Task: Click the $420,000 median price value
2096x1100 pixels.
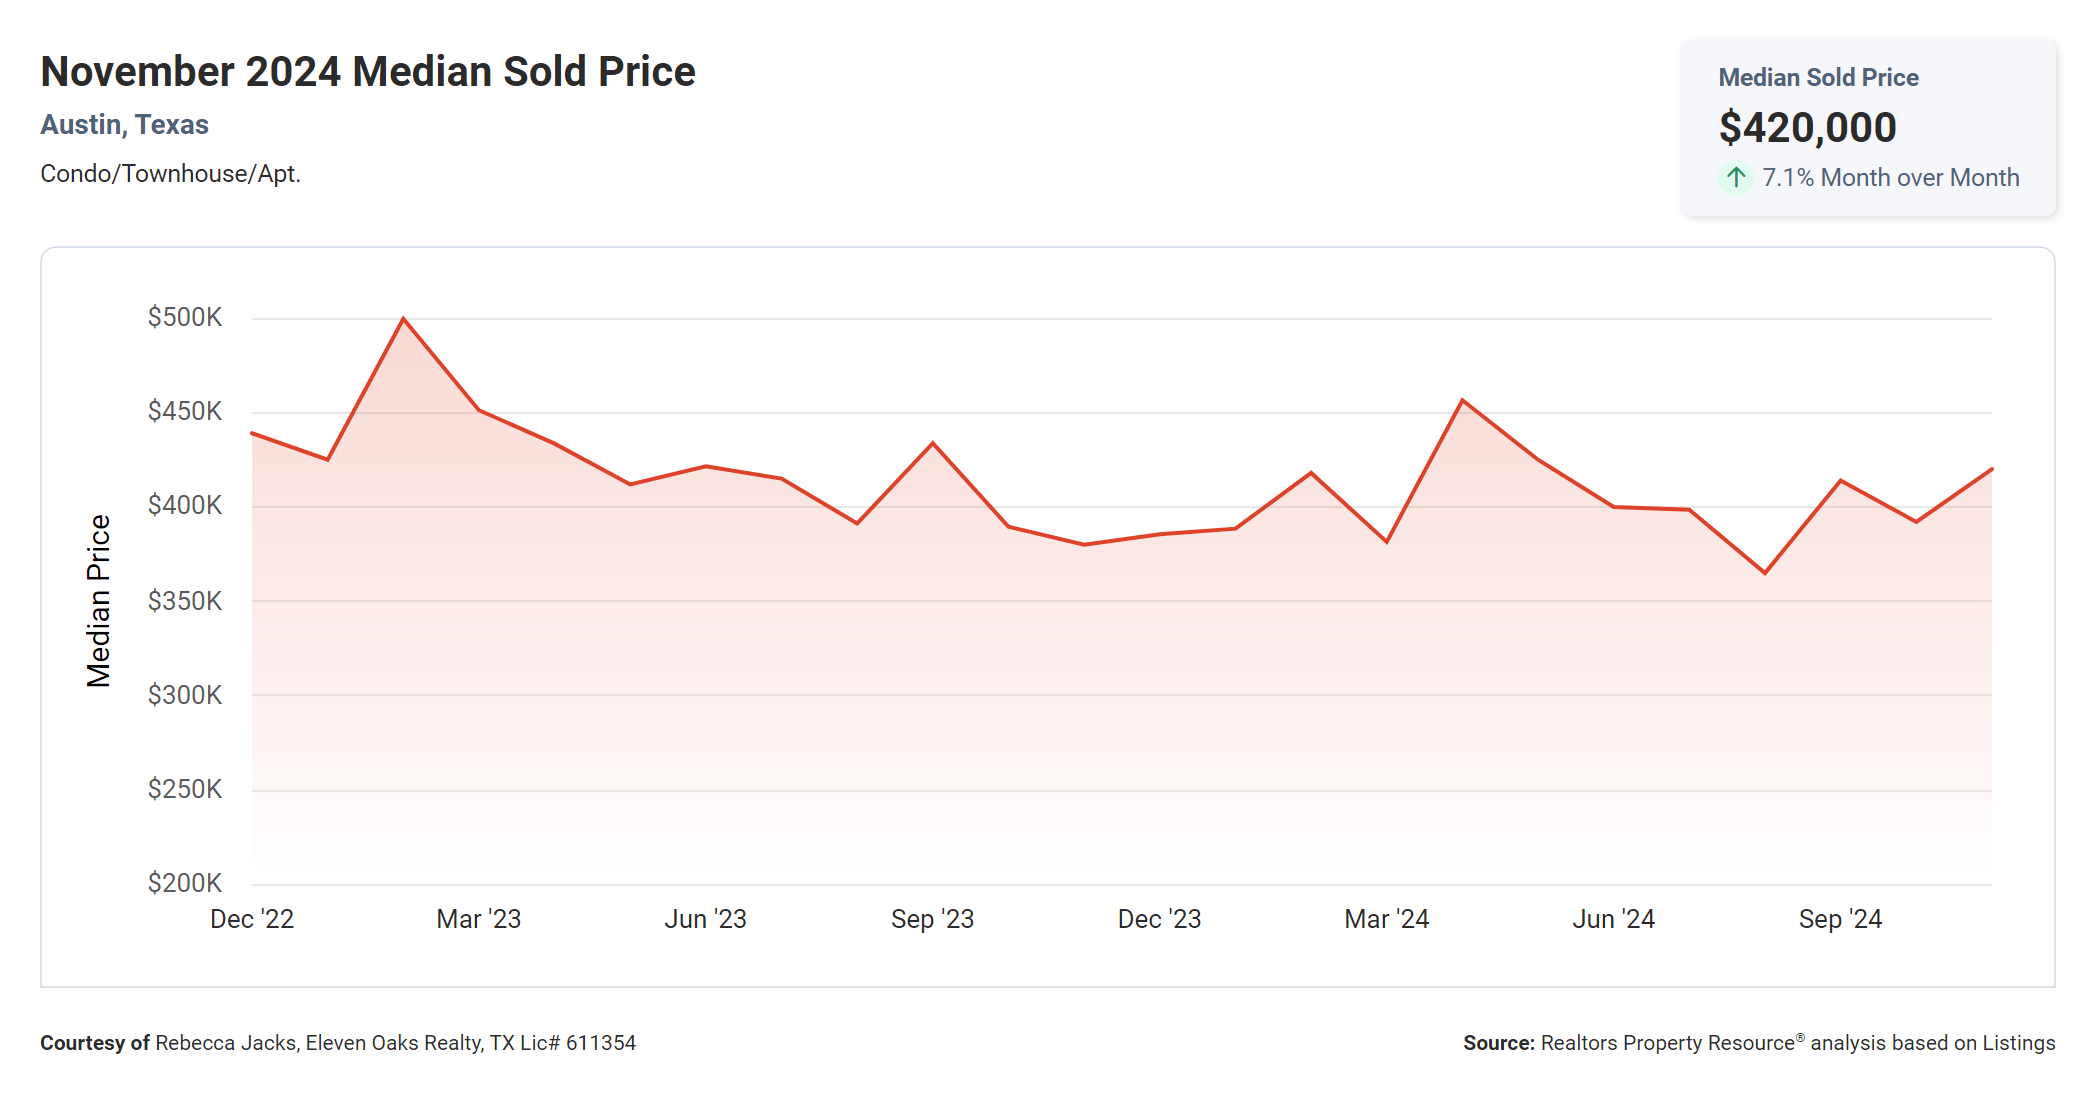Action: tap(1807, 128)
